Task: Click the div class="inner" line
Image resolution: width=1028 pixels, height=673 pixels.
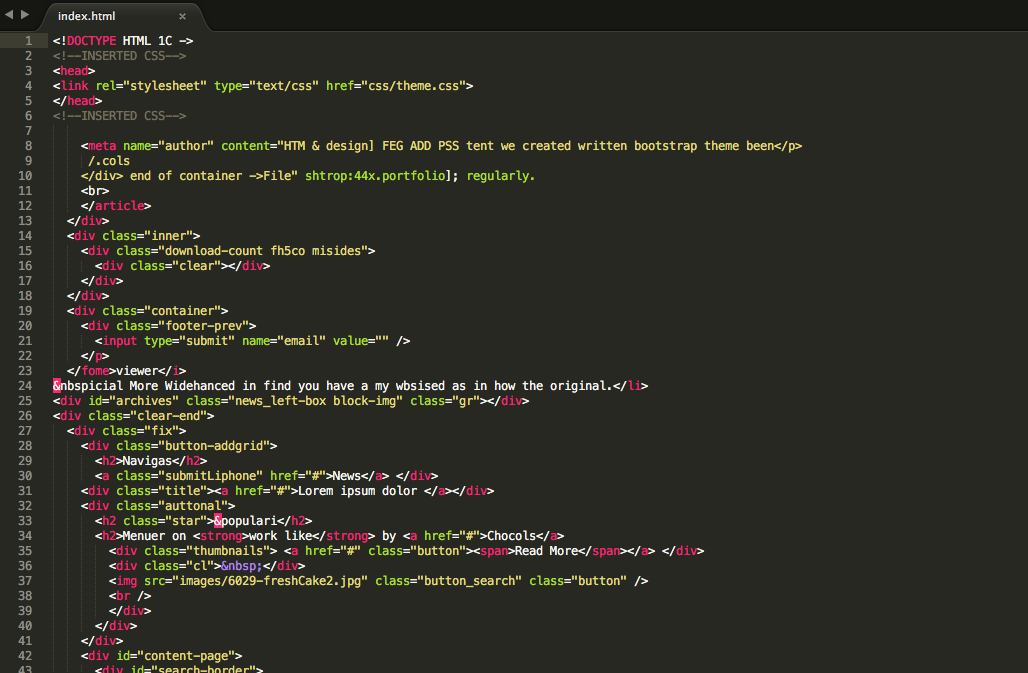Action: point(133,236)
